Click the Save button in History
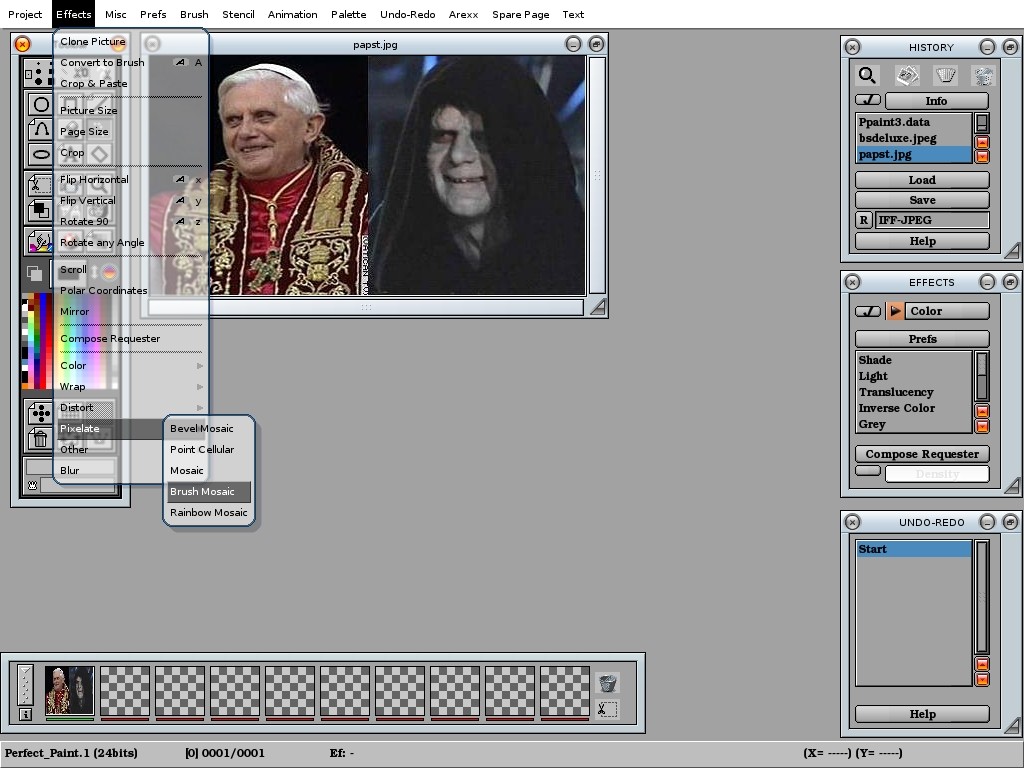Image resolution: width=1024 pixels, height=768 pixels. tap(922, 200)
